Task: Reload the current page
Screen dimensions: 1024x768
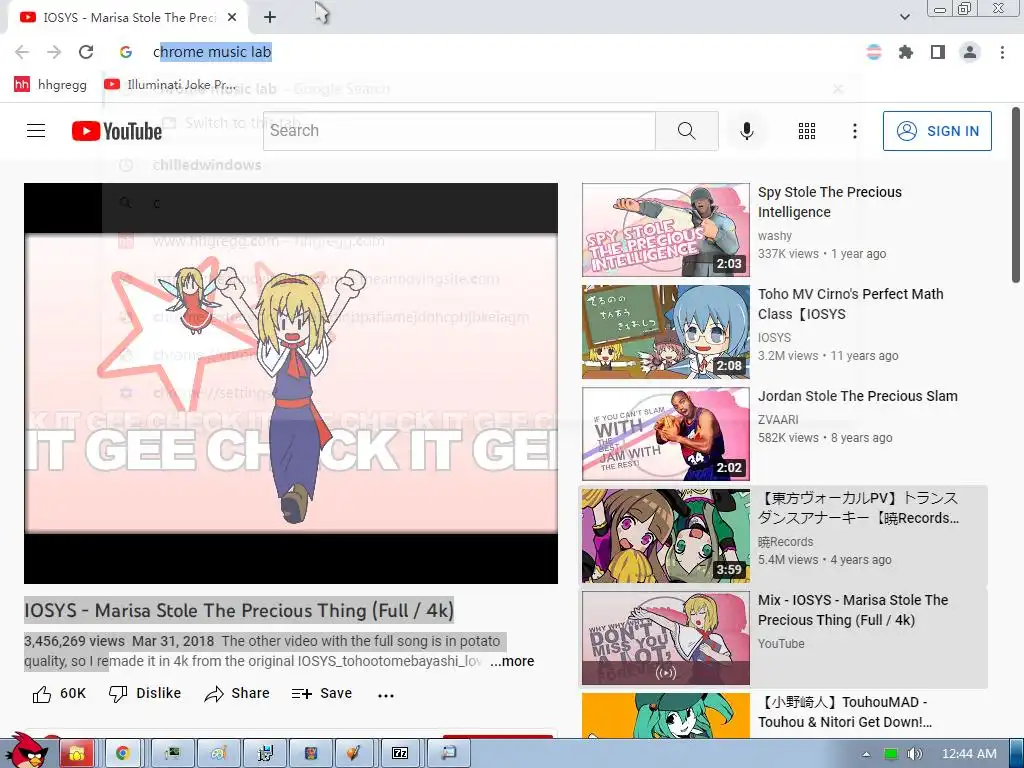Action: point(86,52)
